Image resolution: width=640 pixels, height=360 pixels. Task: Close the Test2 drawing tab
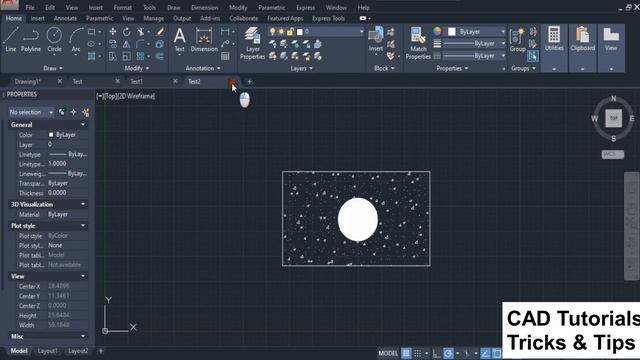(x=232, y=82)
